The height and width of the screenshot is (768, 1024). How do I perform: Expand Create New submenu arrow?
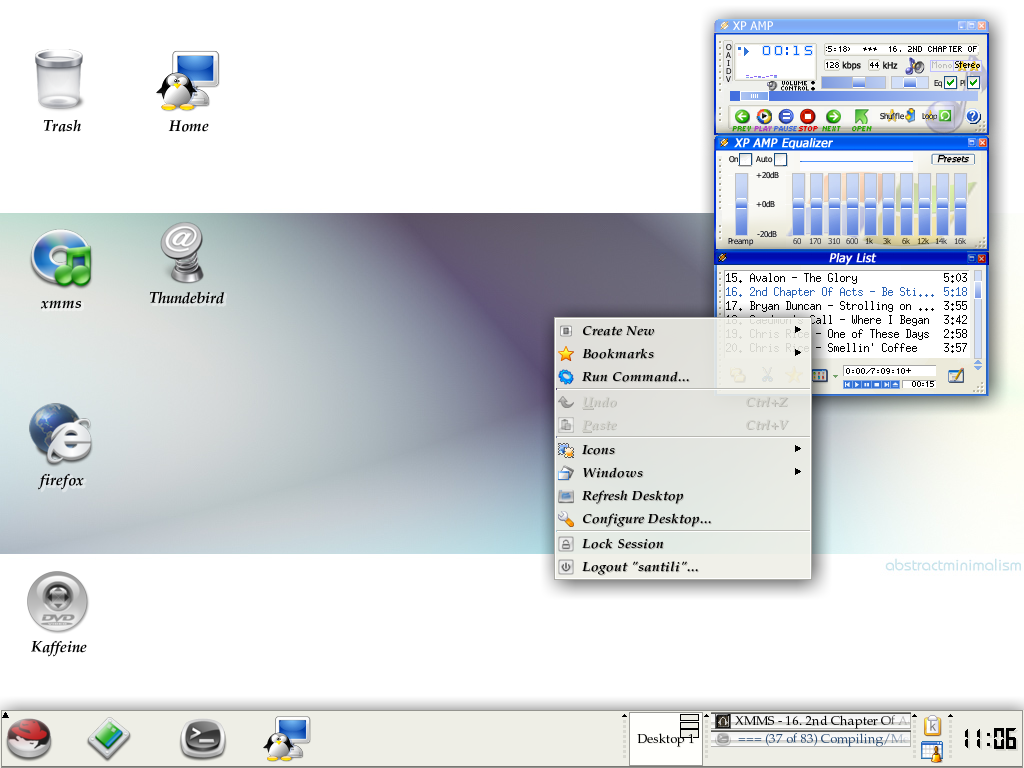pos(797,330)
